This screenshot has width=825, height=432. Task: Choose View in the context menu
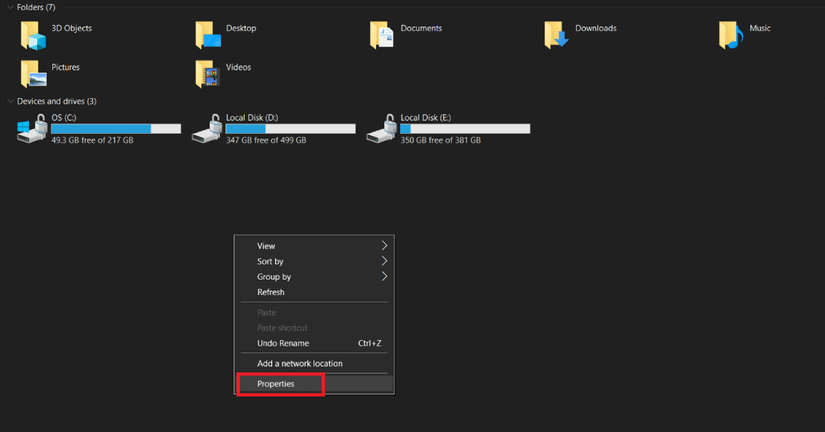314,246
